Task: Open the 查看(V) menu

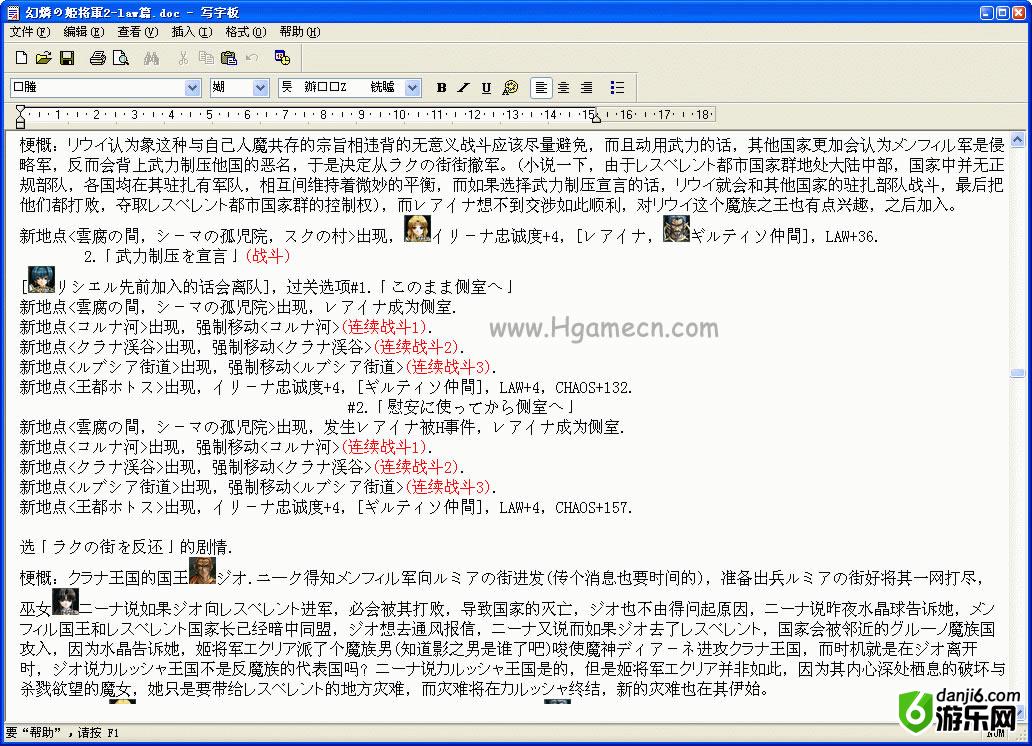Action: point(138,32)
